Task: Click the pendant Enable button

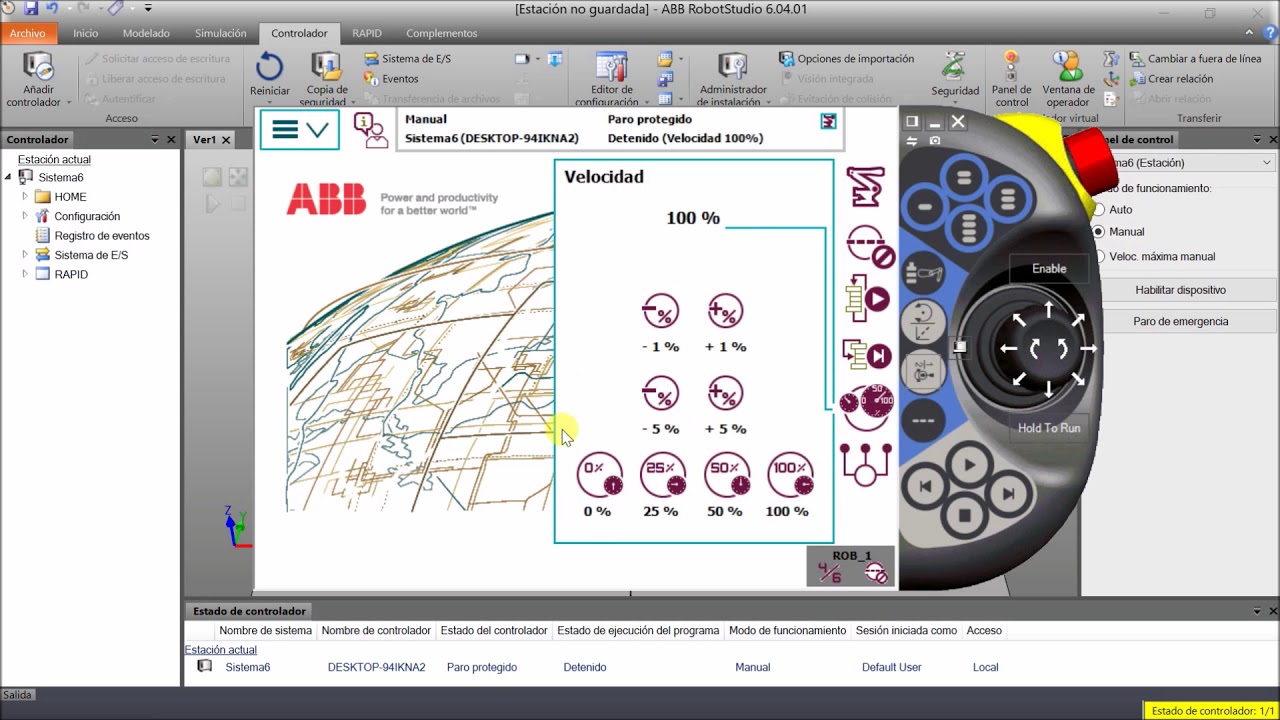Action: [1049, 269]
